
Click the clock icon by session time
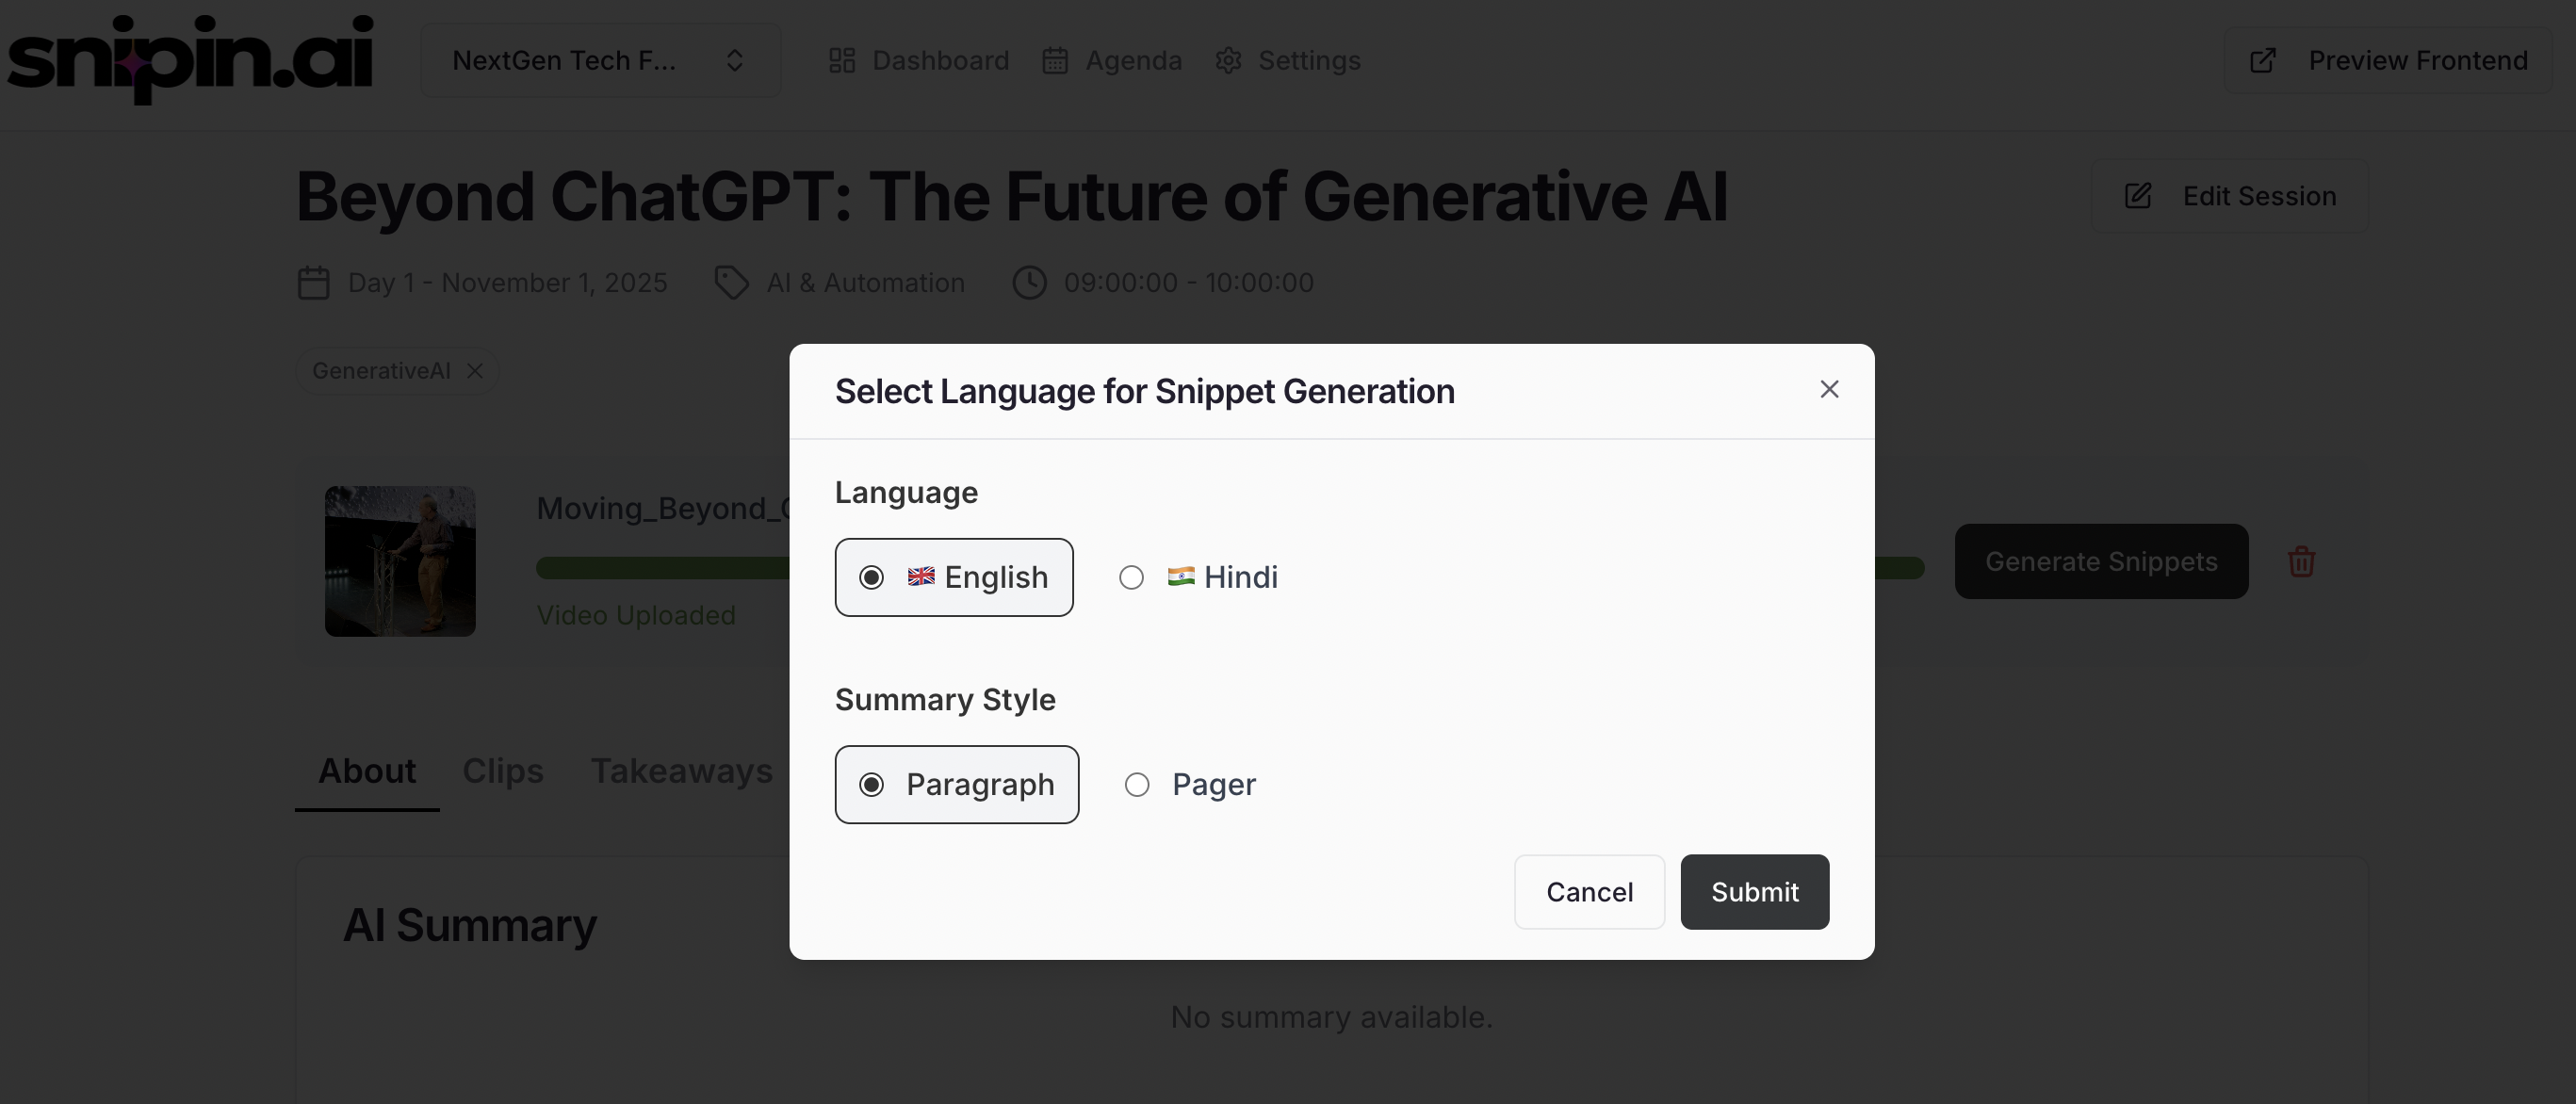(1029, 283)
